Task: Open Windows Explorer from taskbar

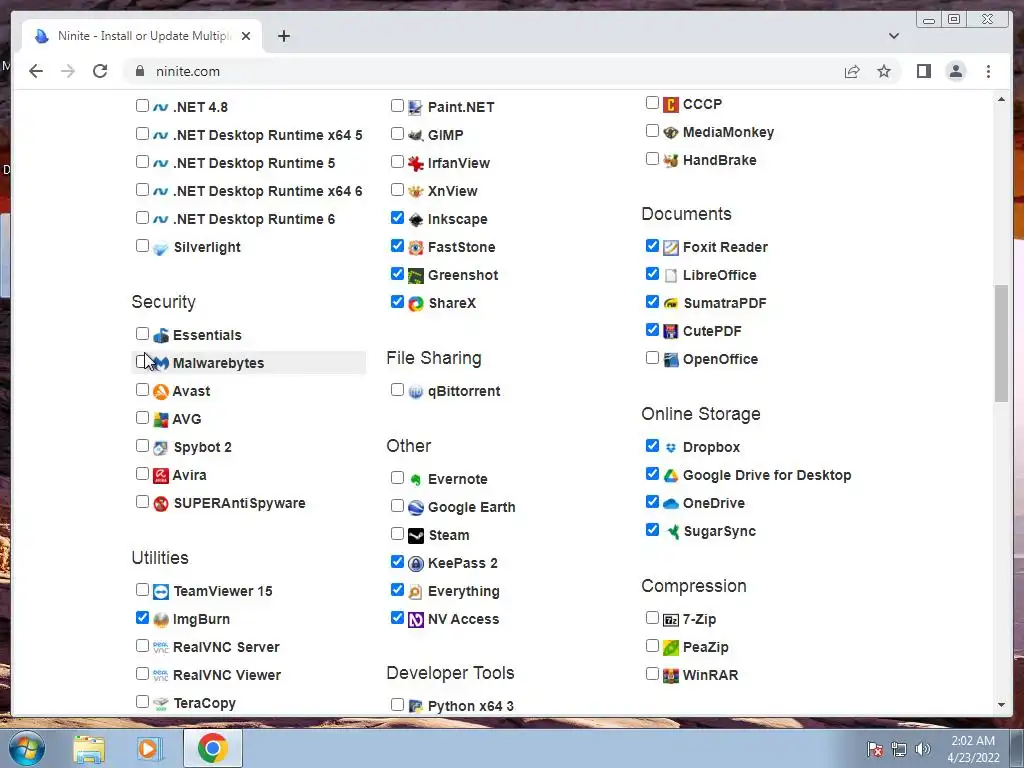Action: pos(89,748)
